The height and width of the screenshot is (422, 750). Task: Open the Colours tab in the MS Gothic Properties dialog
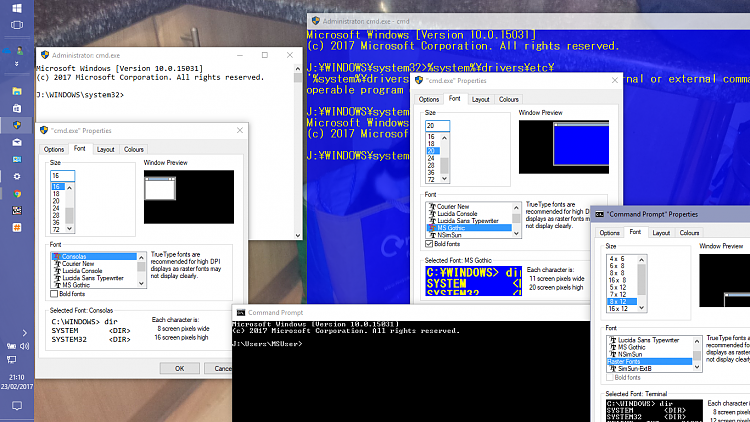pyautogui.click(x=508, y=100)
